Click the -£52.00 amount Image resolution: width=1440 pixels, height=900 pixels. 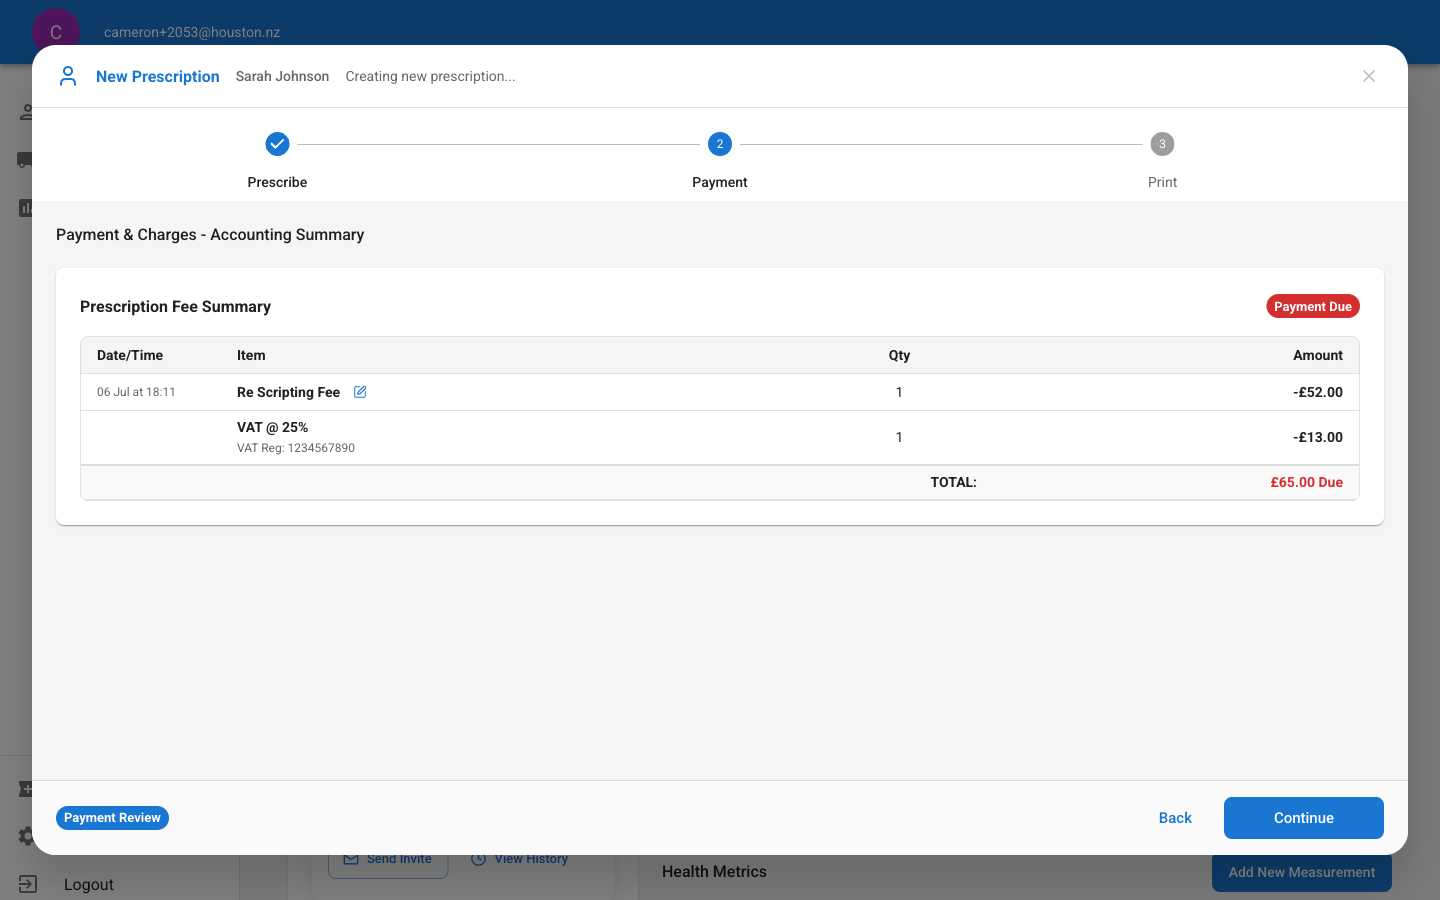pos(1318,392)
